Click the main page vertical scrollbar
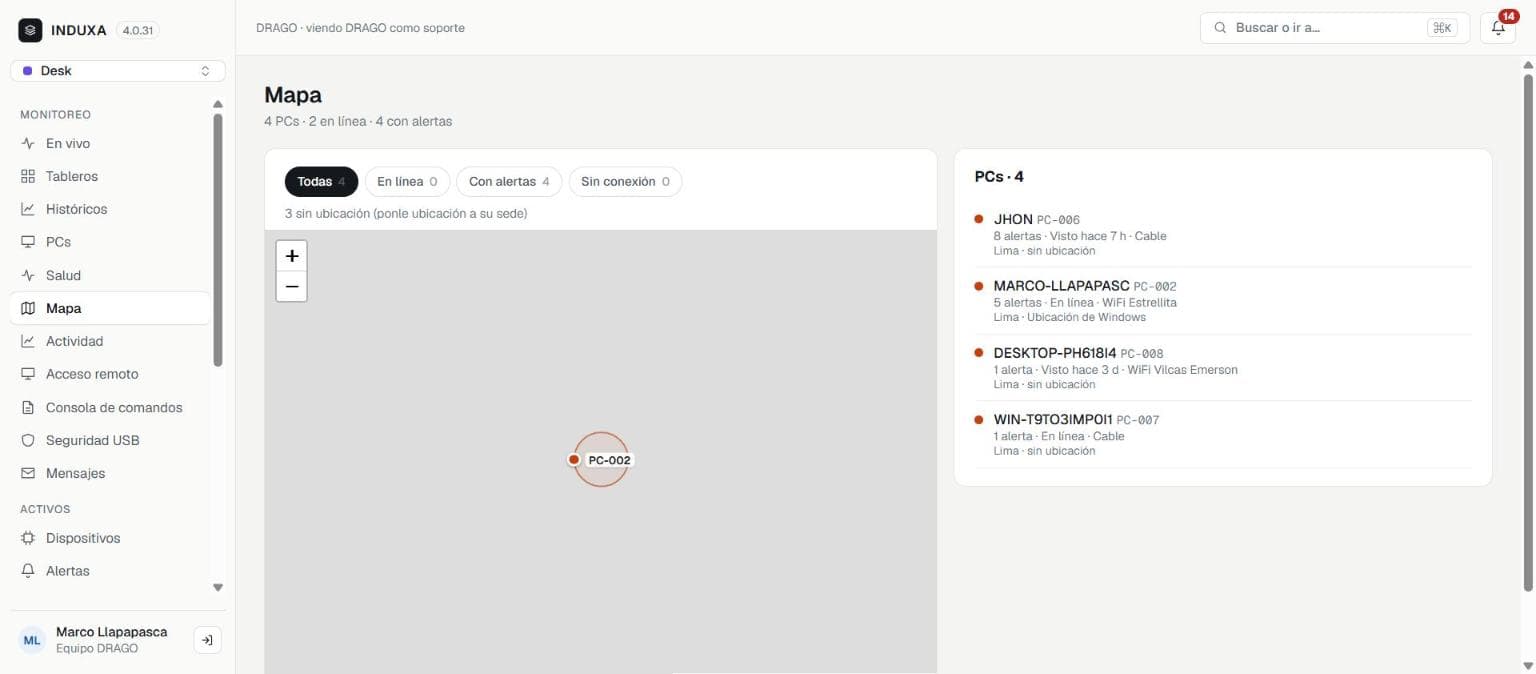The image size is (1536, 674). [x=1528, y=332]
